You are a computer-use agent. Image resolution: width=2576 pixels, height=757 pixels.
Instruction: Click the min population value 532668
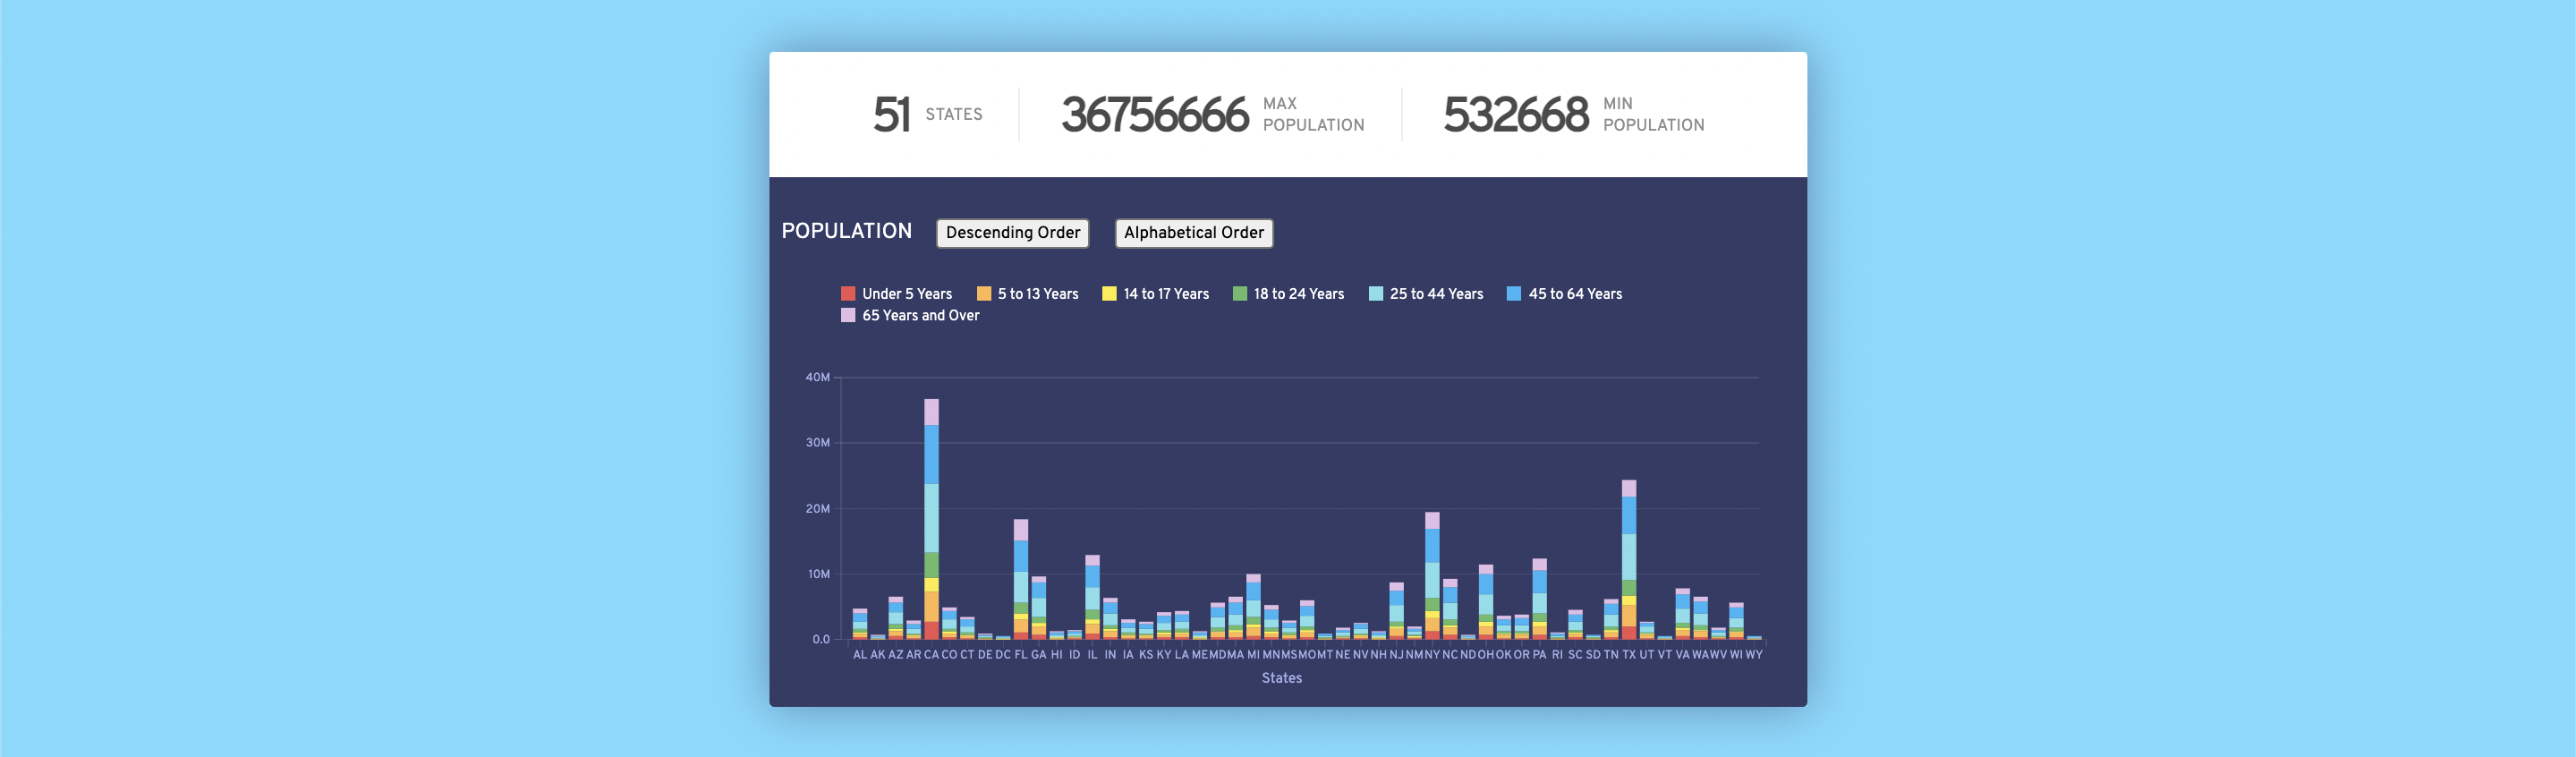[x=1516, y=115]
